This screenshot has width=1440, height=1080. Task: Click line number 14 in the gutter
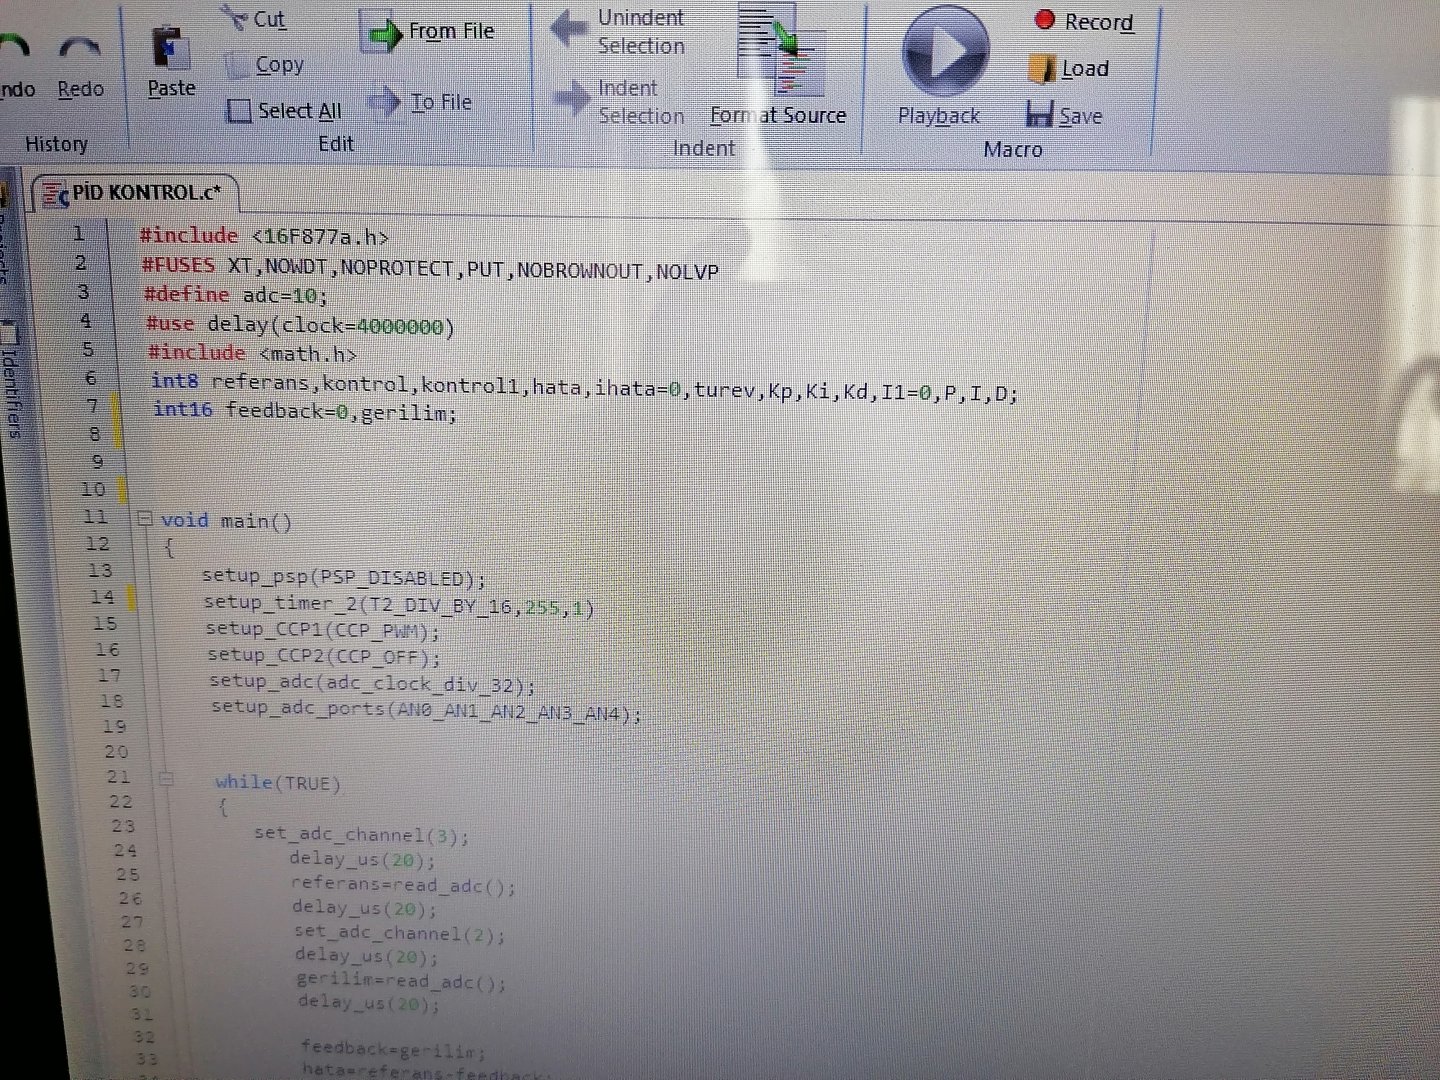point(102,597)
